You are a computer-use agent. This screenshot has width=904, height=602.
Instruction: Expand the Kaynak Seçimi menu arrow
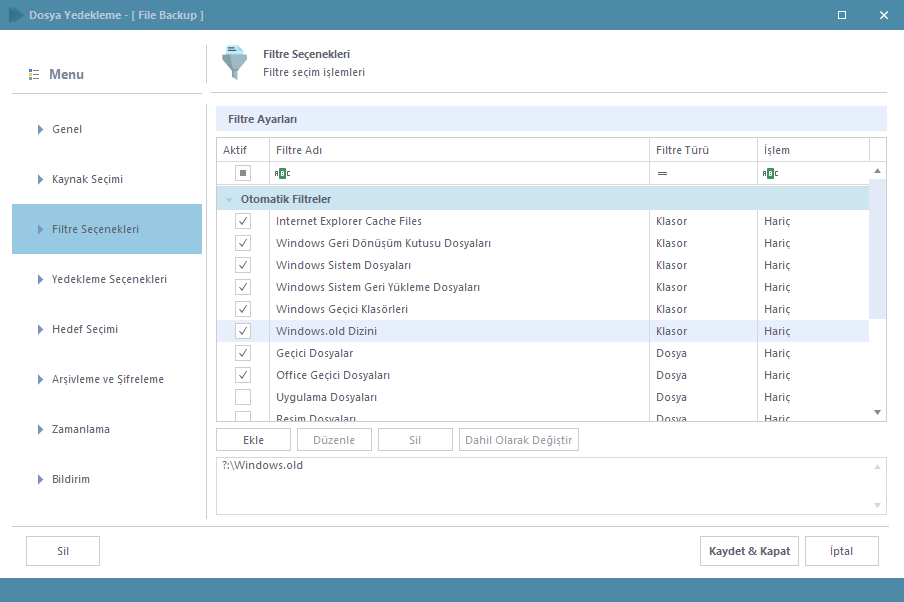41,179
